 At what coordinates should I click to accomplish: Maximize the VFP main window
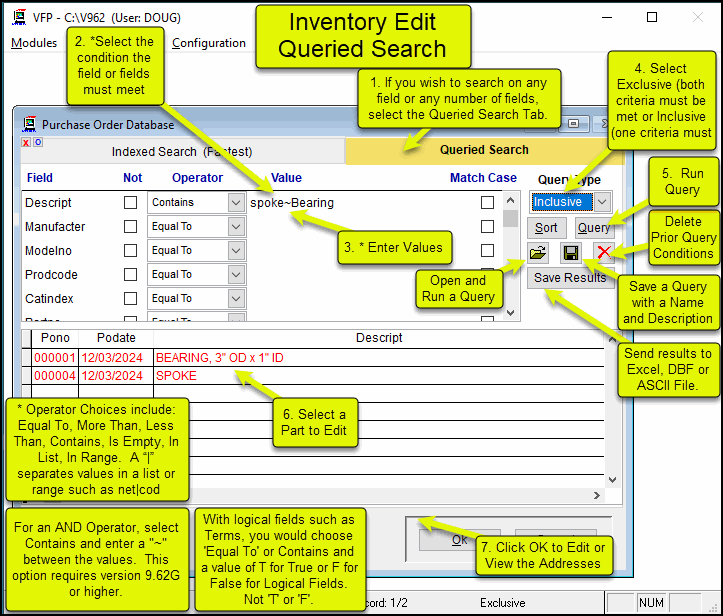coord(652,18)
